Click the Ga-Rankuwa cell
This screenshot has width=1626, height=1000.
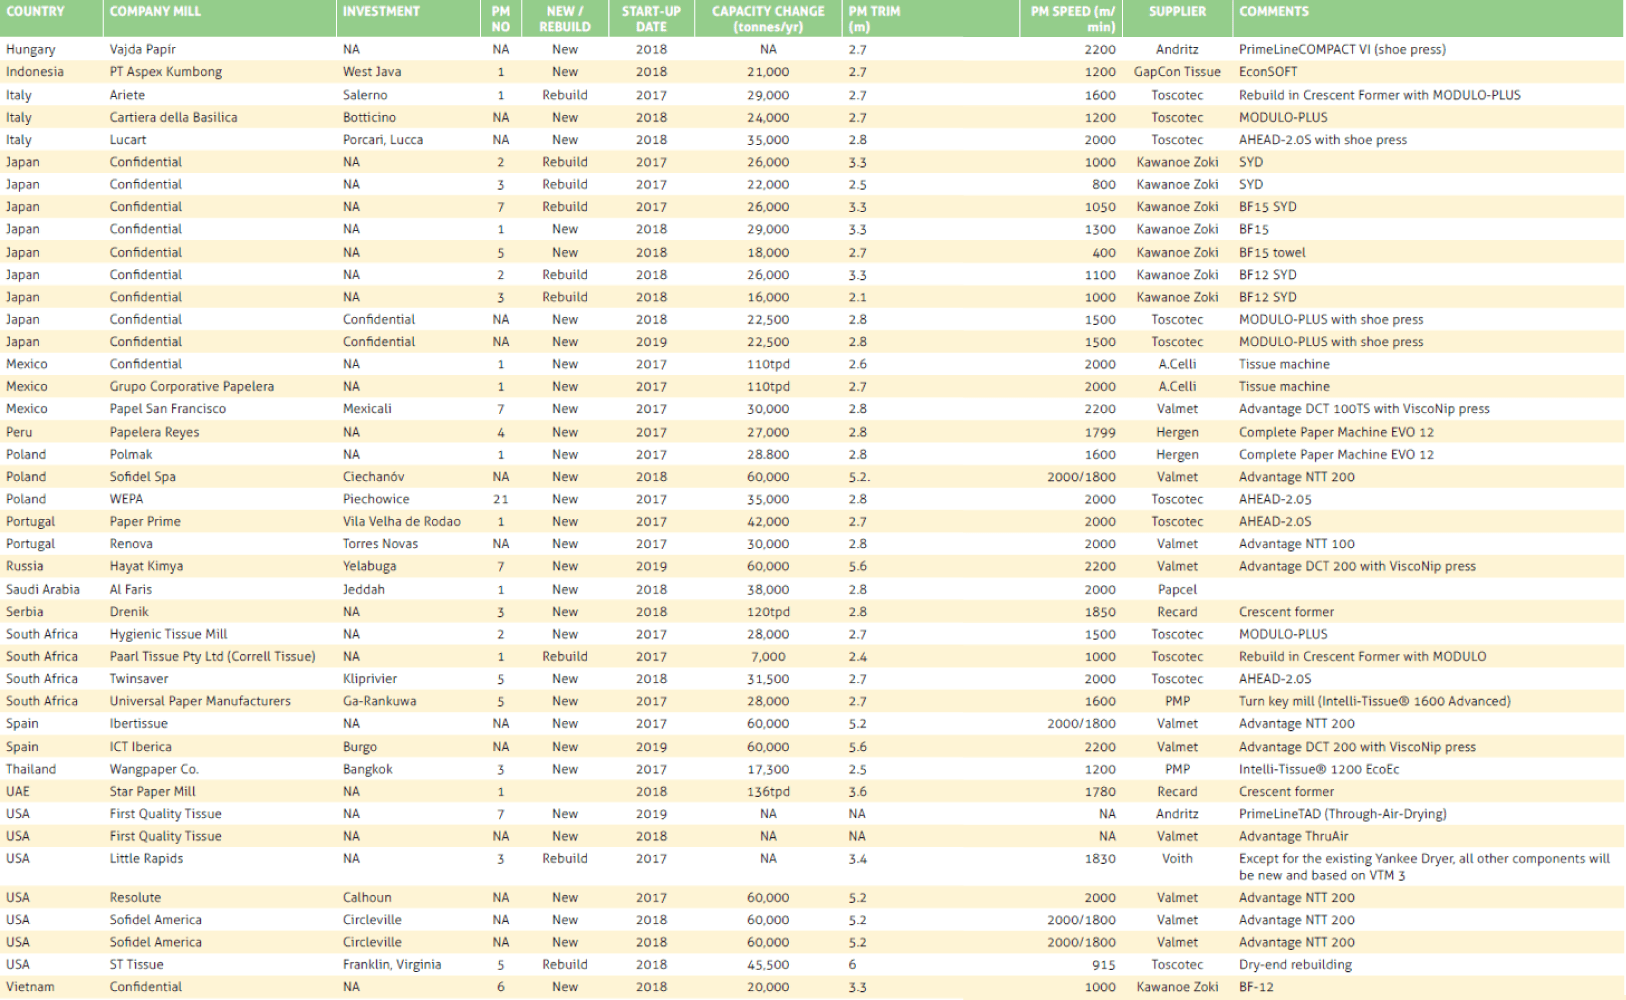379,701
